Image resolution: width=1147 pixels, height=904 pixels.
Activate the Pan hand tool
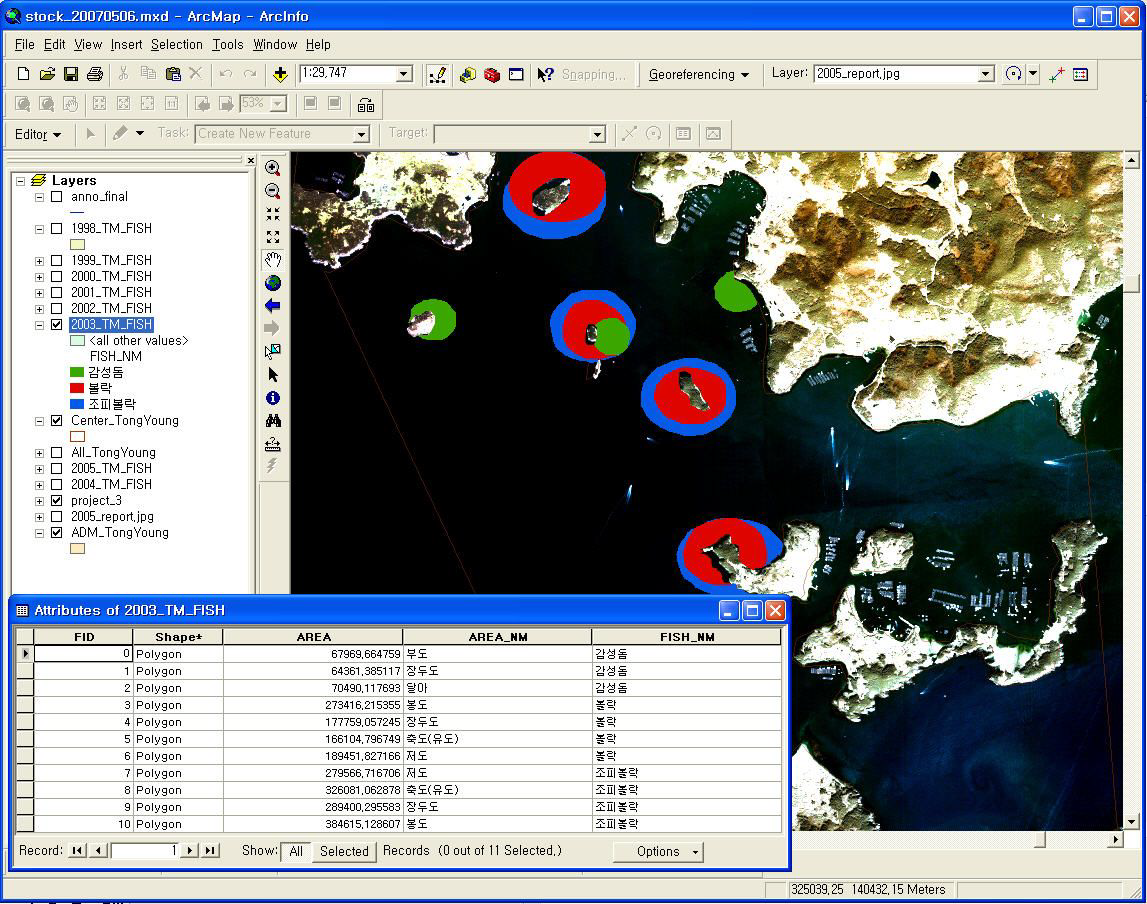pos(273,260)
